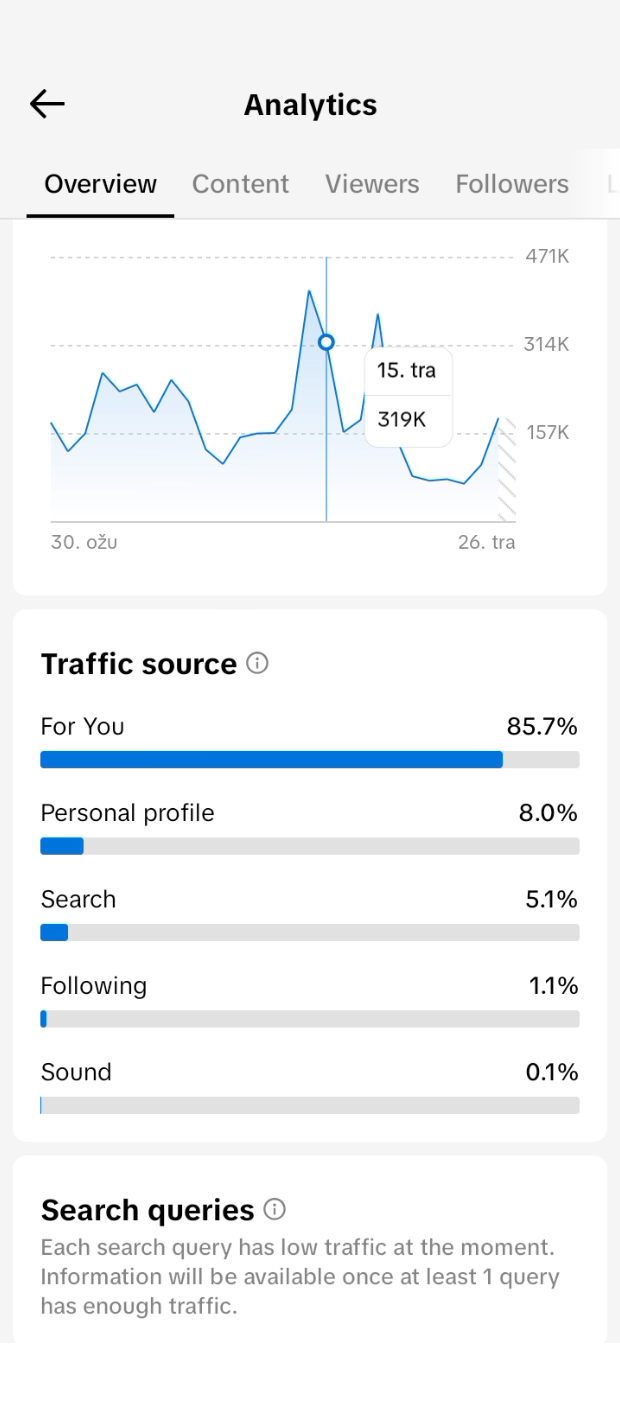Switch to the Viewers tab

(372, 184)
